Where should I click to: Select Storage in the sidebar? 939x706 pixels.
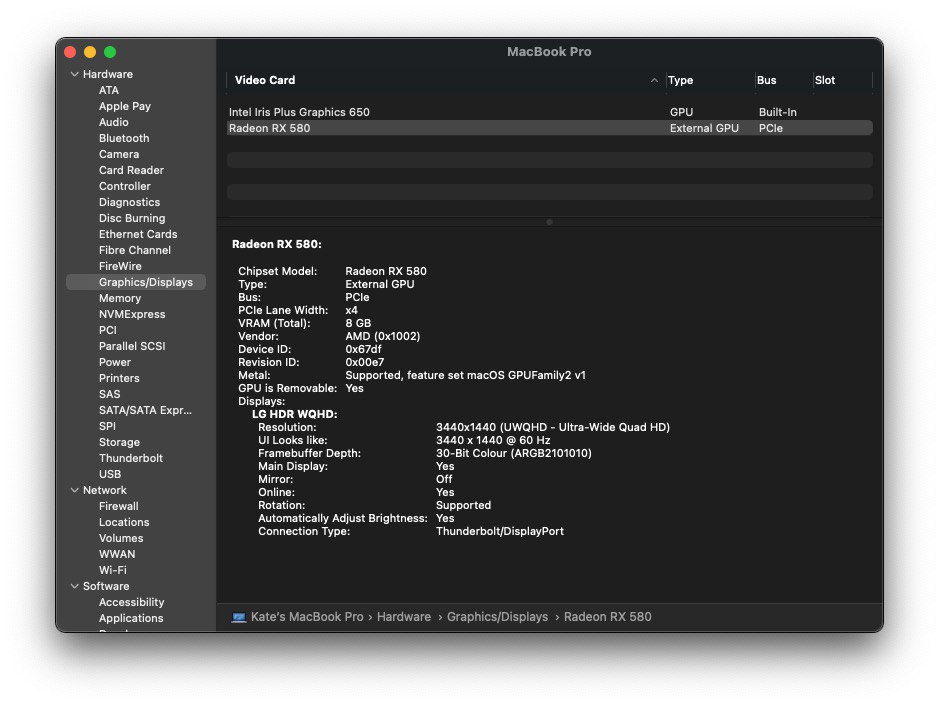coord(119,443)
